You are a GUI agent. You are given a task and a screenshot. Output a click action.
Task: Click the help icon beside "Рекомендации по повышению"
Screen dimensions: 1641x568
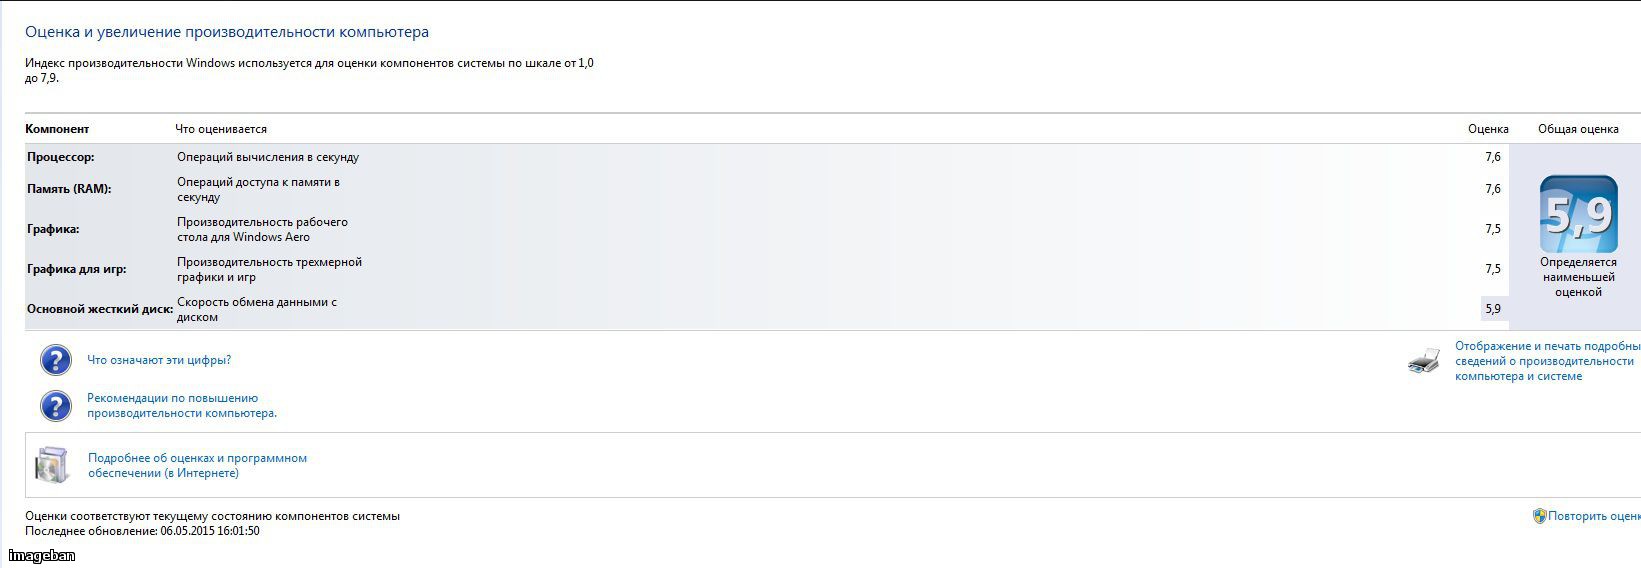click(x=56, y=405)
